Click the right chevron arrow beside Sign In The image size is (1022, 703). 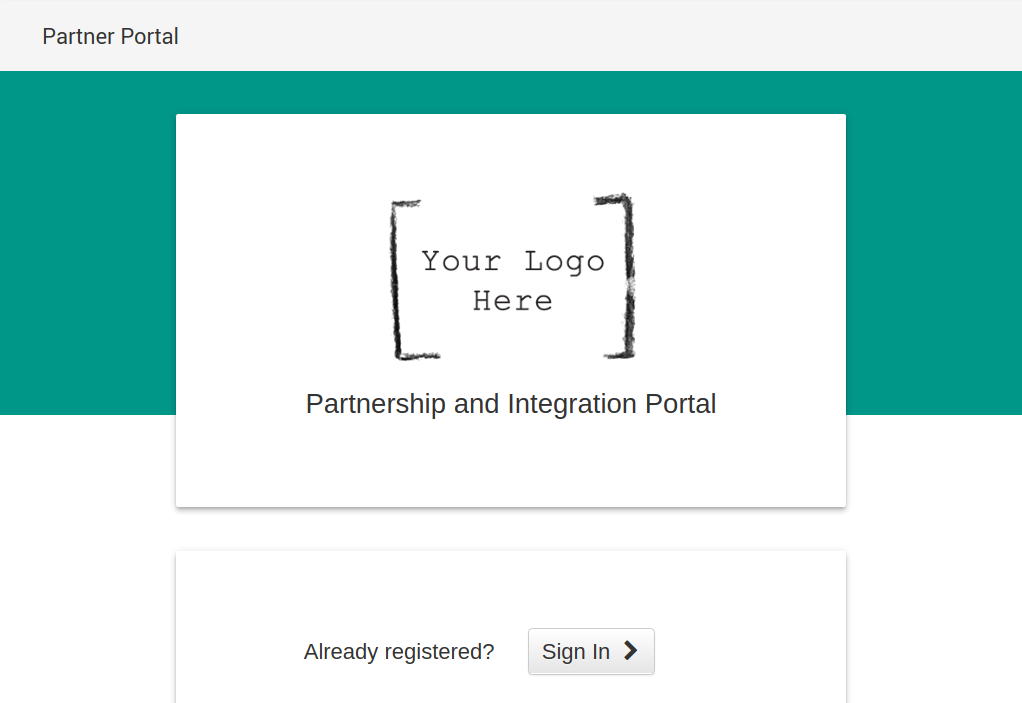[x=630, y=651]
